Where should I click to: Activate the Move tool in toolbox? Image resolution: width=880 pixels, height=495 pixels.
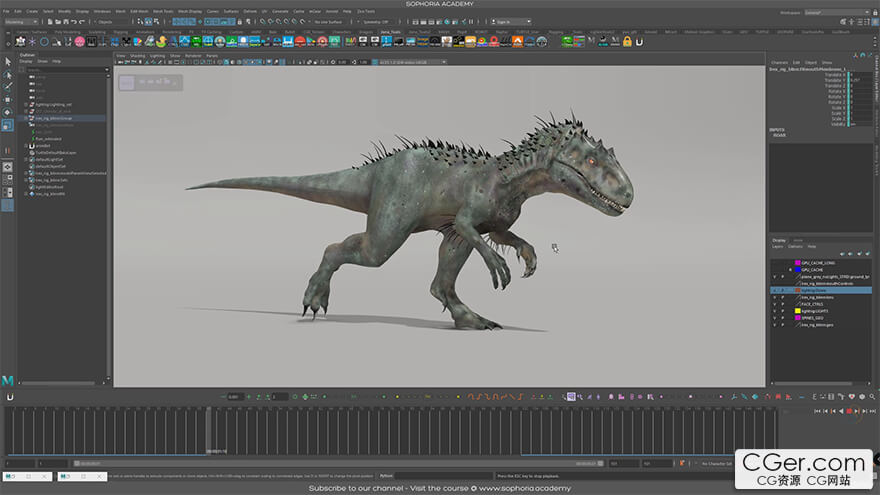pos(8,99)
